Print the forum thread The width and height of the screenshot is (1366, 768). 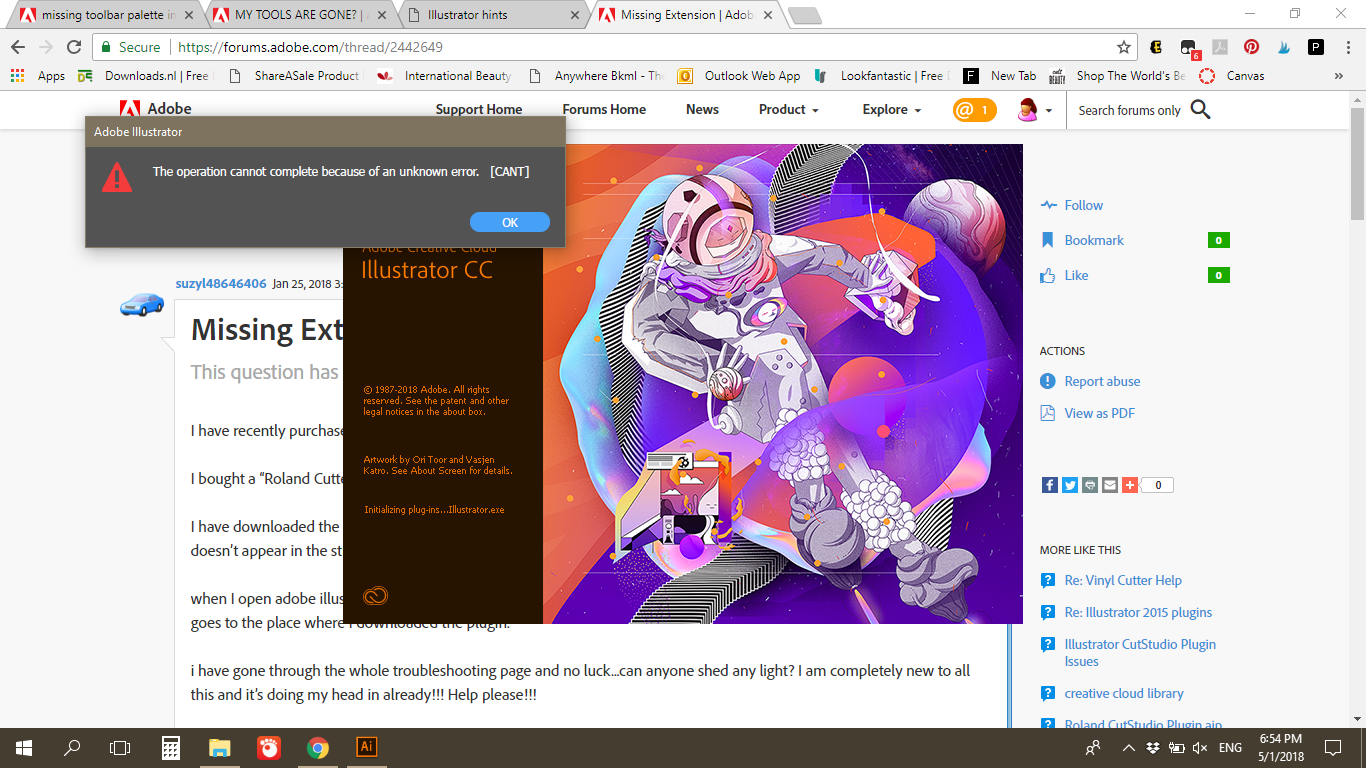(1089, 485)
